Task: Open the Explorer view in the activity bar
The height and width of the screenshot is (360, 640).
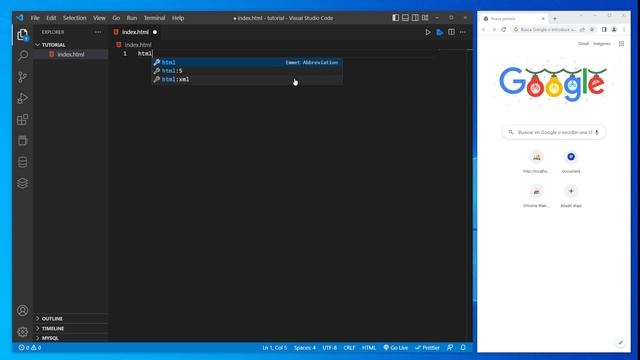Action: pyautogui.click(x=23, y=35)
